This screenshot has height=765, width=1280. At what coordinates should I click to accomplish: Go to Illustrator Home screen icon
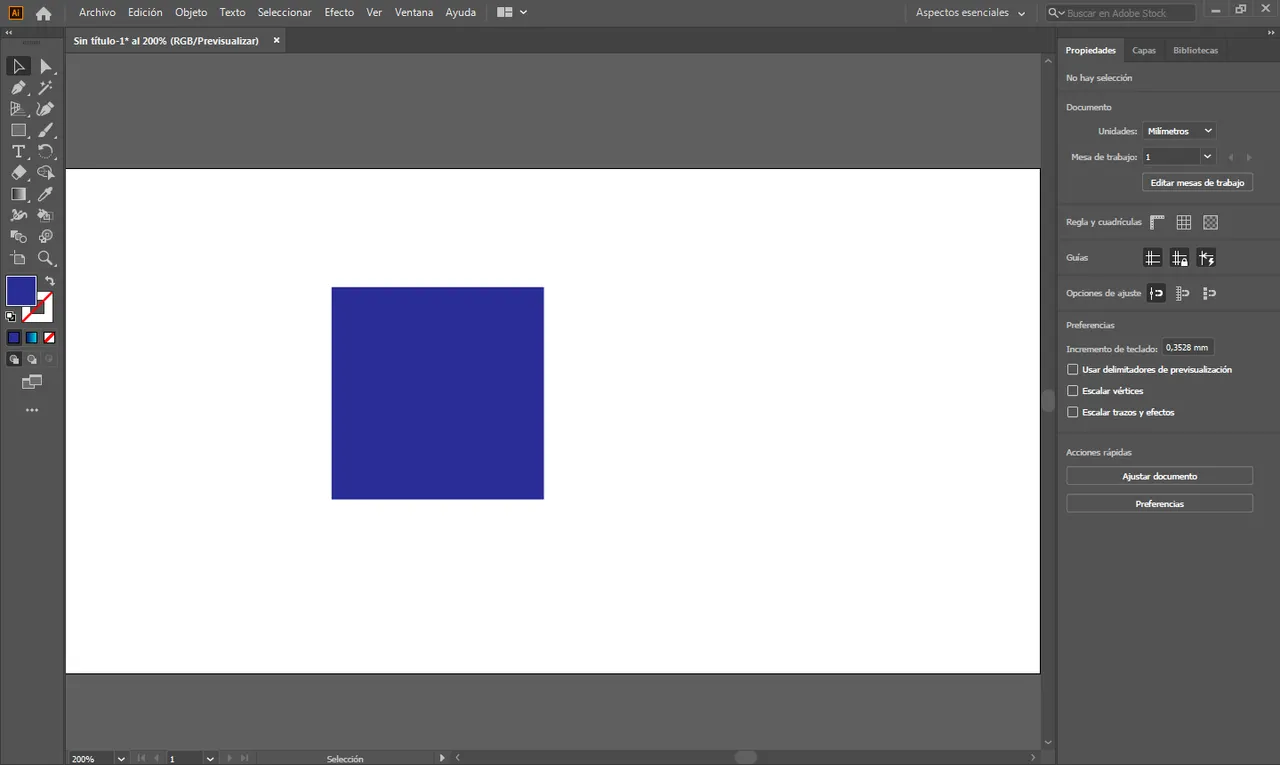(x=43, y=13)
